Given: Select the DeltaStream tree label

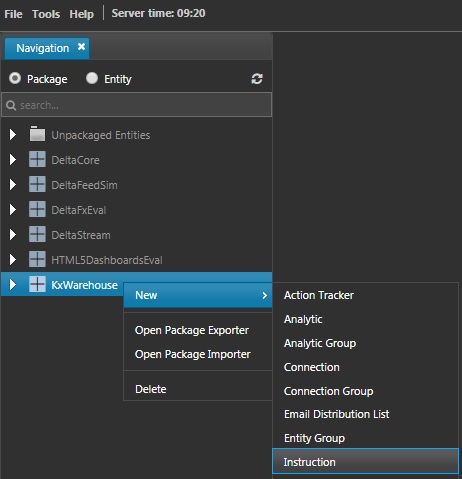Looking at the screenshot, I should [x=81, y=235].
